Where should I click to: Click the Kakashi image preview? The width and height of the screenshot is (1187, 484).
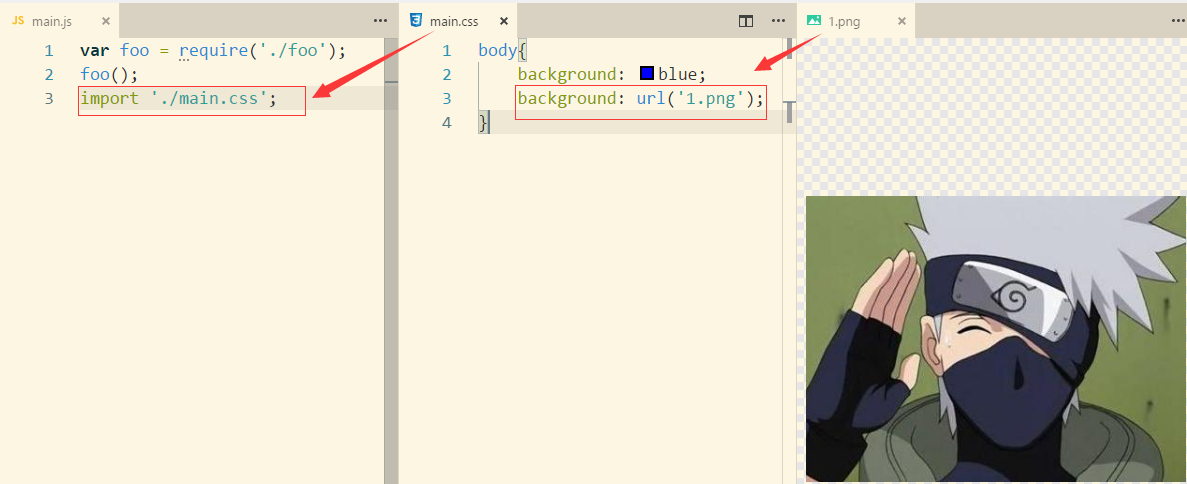pos(996,339)
